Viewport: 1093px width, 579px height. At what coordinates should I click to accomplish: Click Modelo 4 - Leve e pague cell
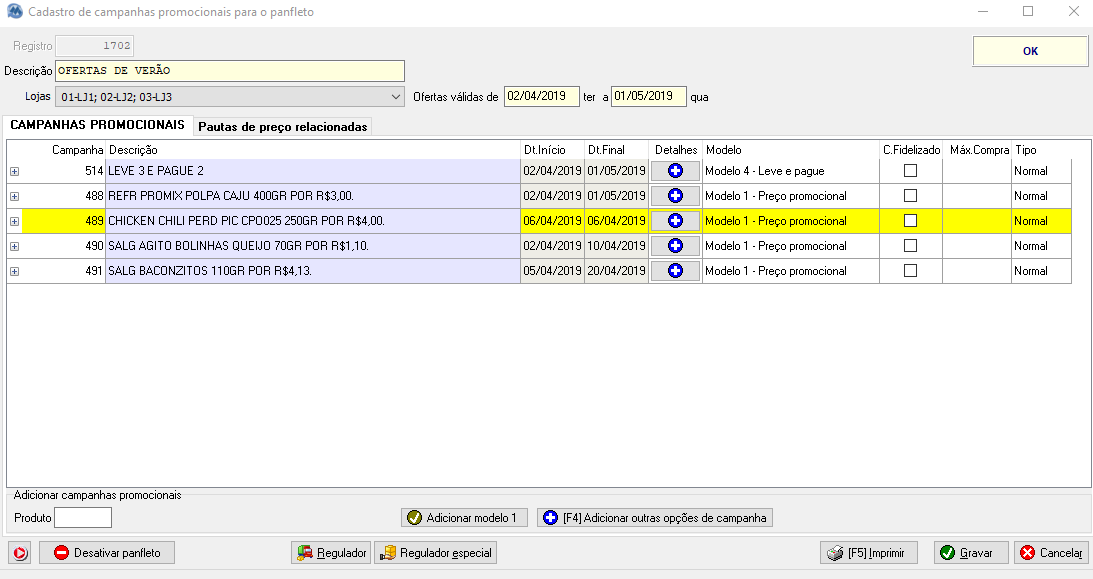point(790,171)
